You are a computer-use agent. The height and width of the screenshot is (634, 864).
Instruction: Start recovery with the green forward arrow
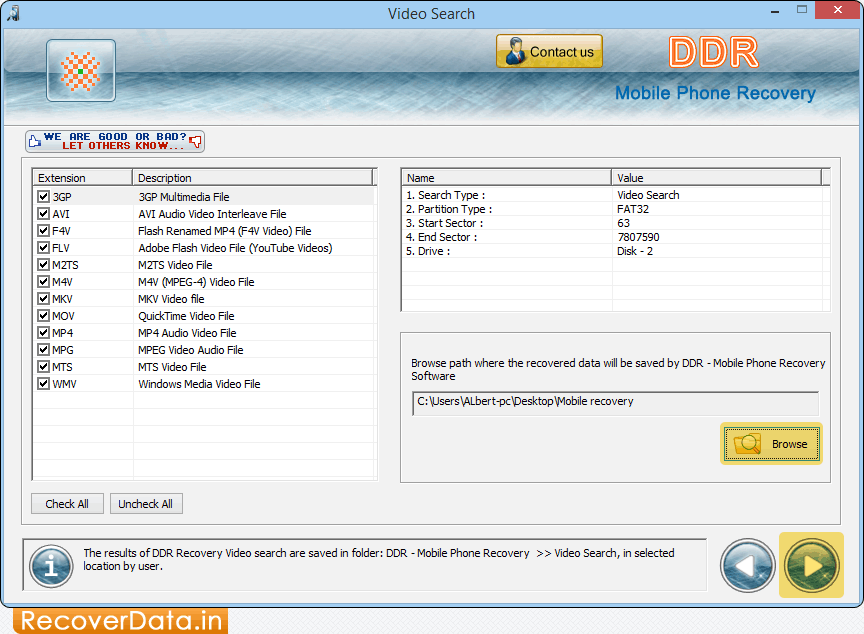click(811, 565)
